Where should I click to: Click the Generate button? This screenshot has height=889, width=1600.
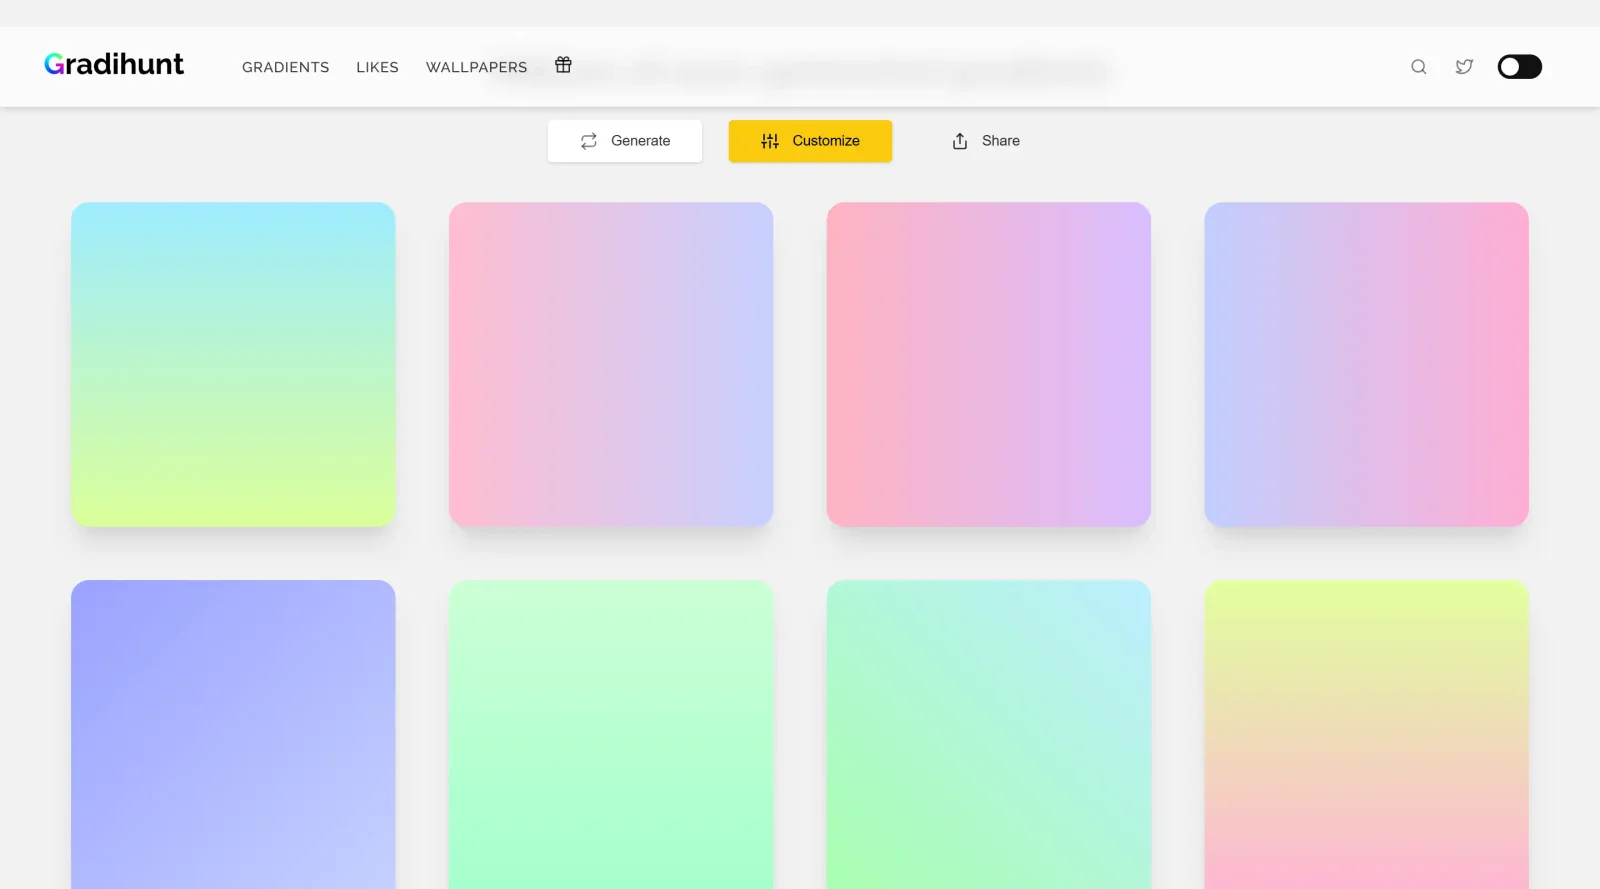click(625, 141)
